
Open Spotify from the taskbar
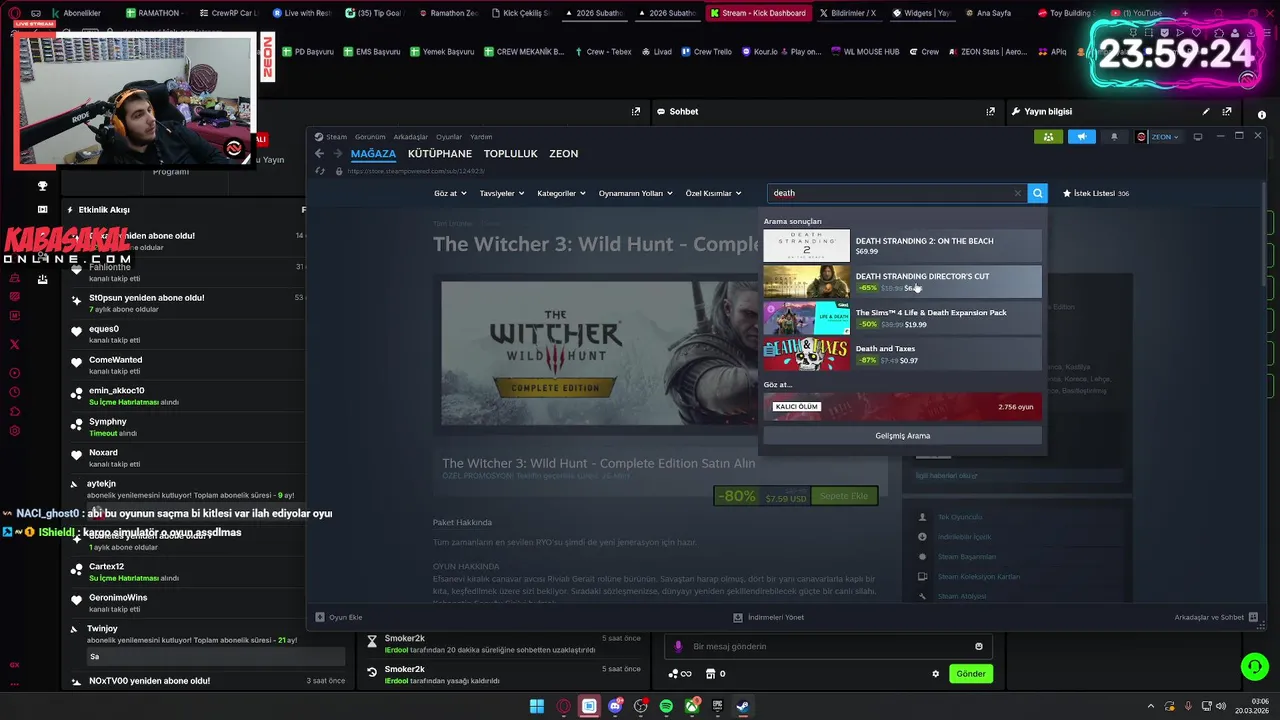pyautogui.click(x=666, y=706)
